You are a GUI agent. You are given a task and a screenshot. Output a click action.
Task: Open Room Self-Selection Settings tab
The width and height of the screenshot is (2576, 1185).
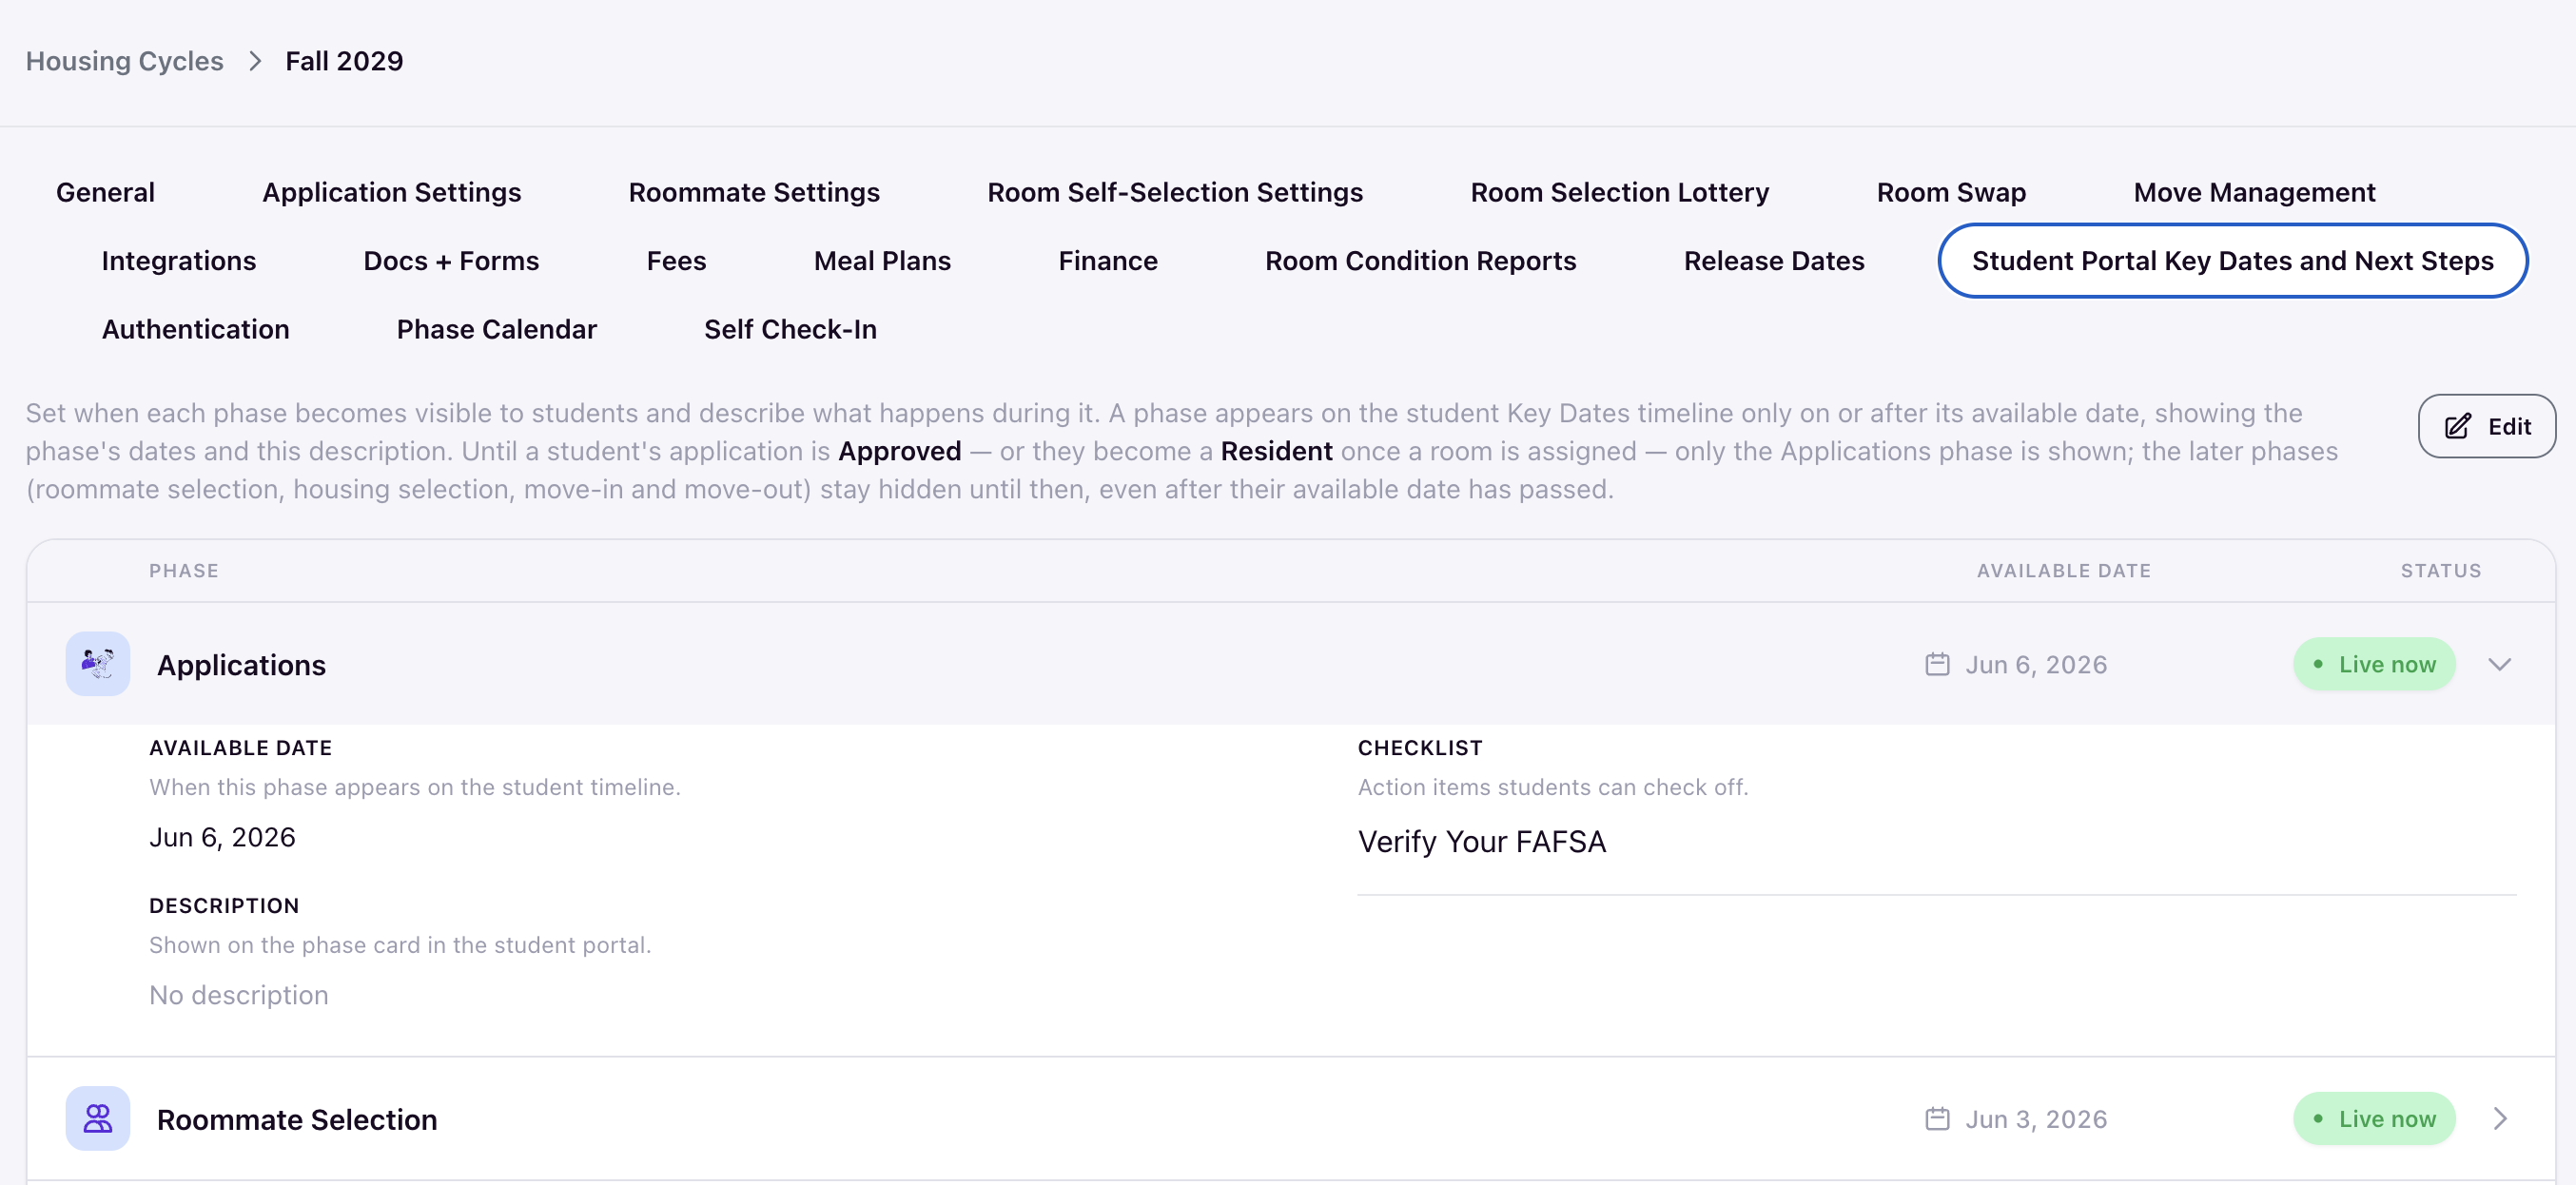(1174, 192)
